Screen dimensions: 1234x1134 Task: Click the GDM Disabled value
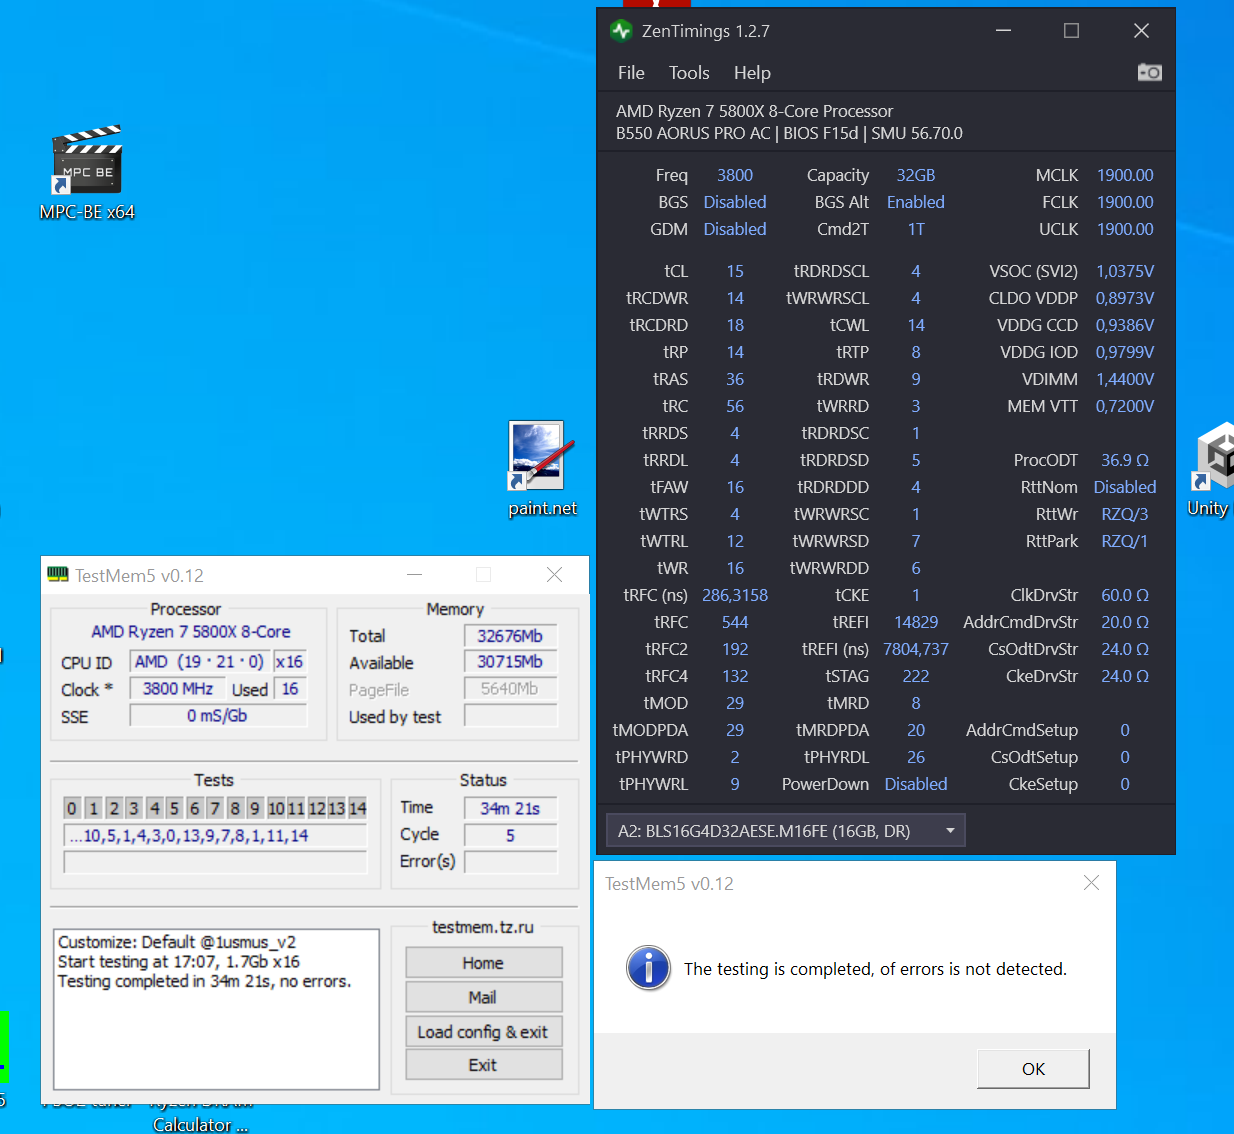tap(735, 229)
